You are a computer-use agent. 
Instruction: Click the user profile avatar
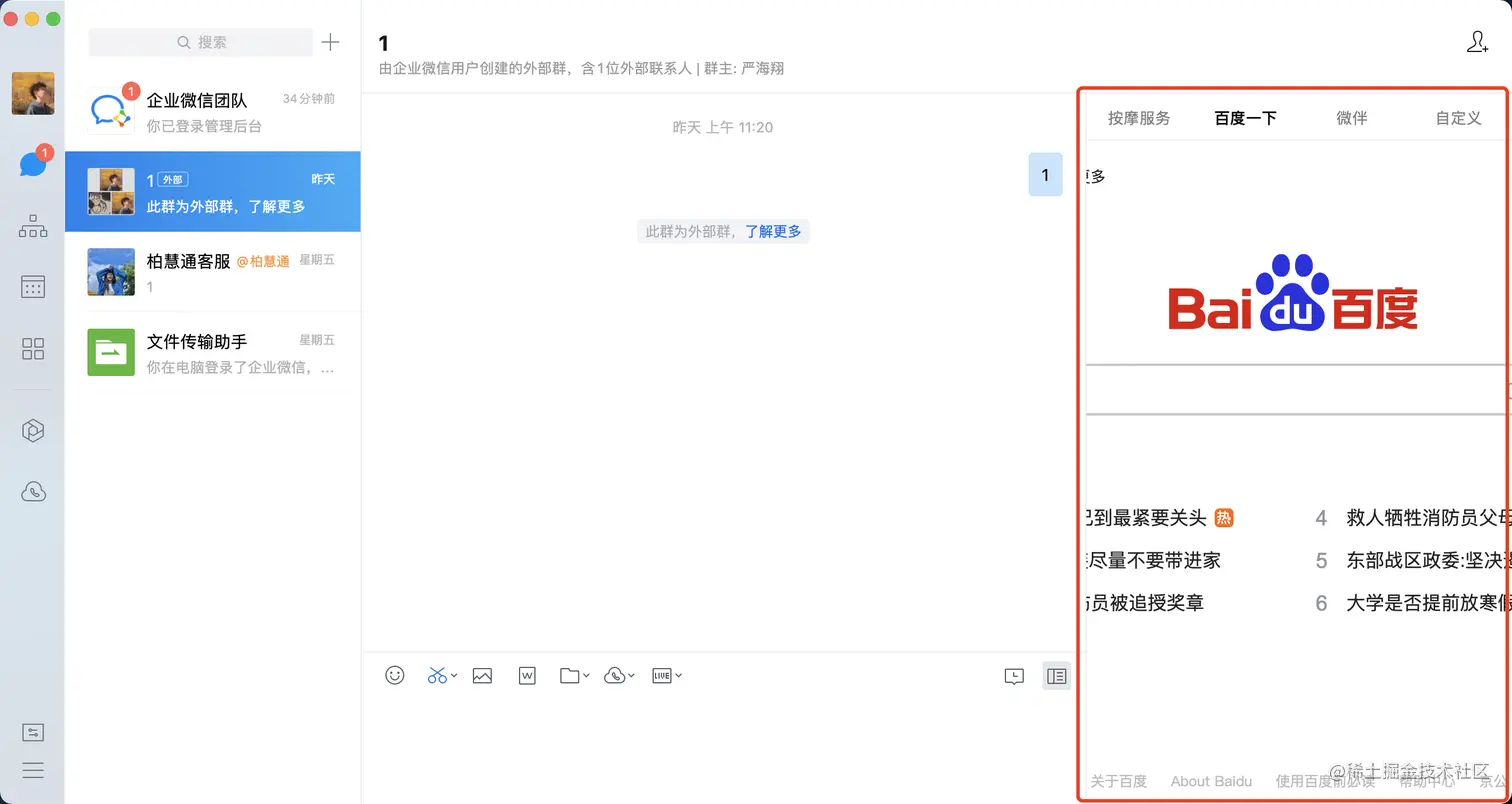(33, 93)
